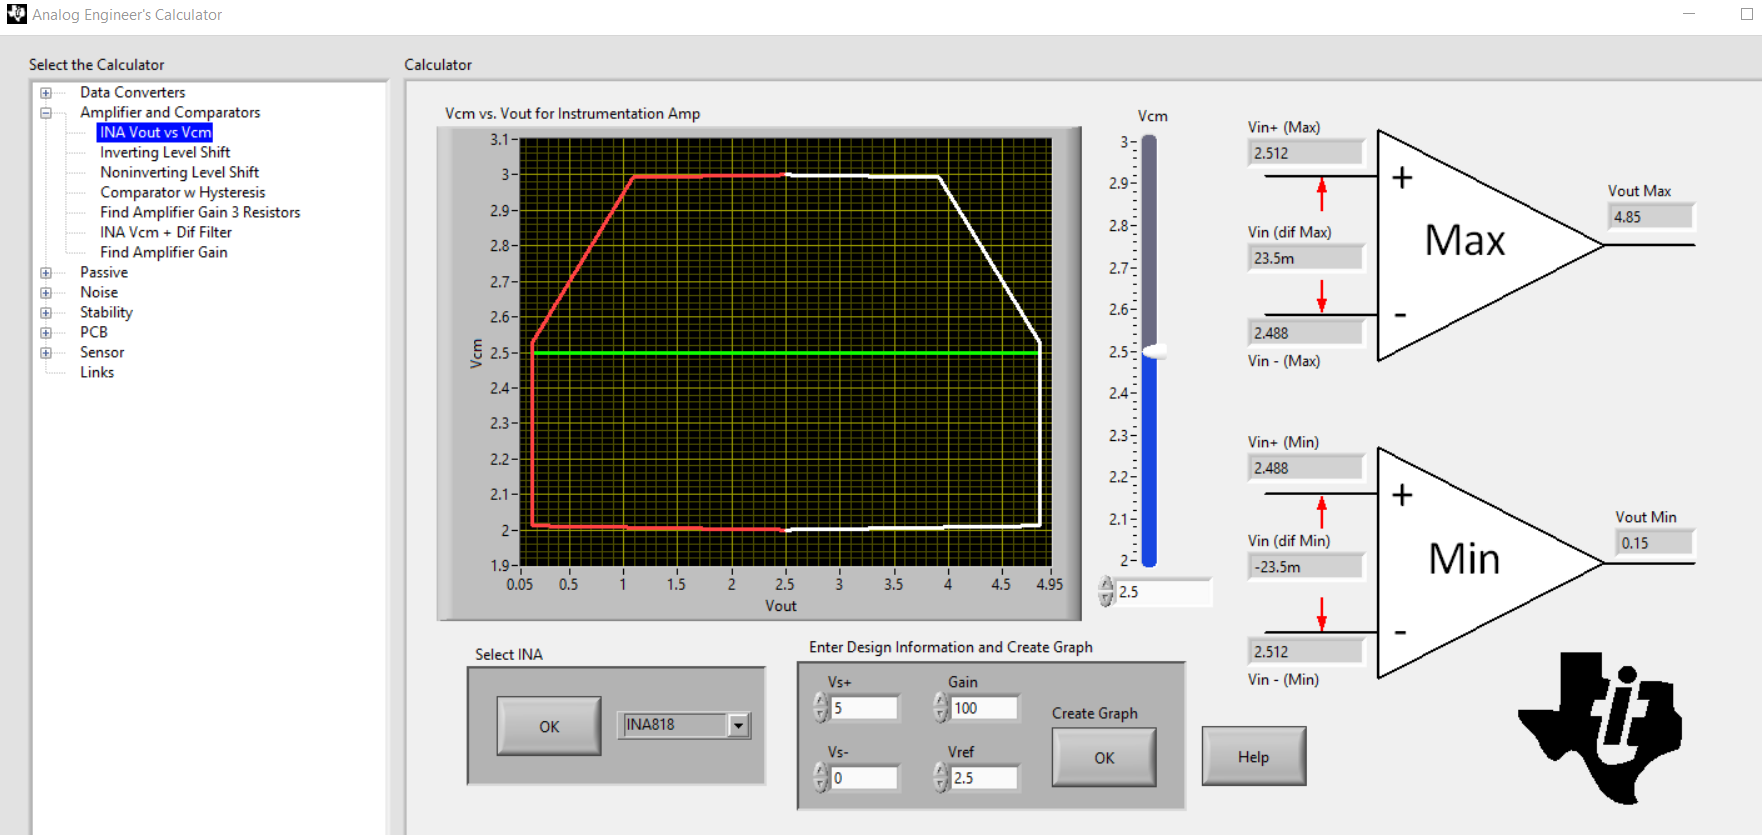Click the Vcm value stepper arrows
This screenshot has width=1762, height=835.
click(1106, 591)
